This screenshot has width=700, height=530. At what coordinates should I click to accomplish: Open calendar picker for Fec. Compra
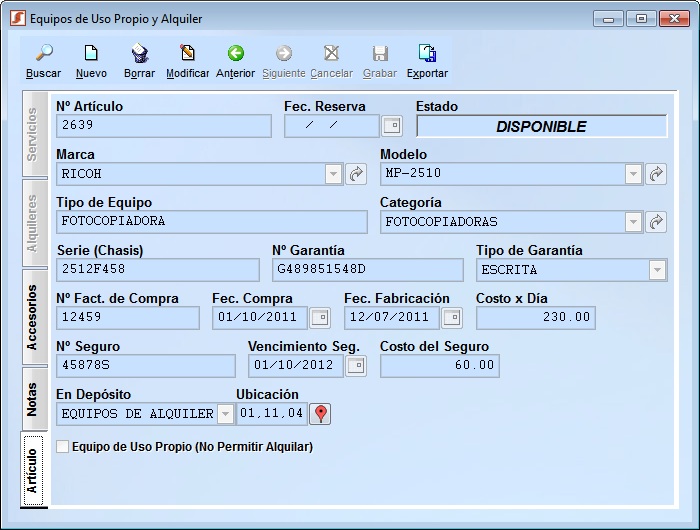point(319,318)
